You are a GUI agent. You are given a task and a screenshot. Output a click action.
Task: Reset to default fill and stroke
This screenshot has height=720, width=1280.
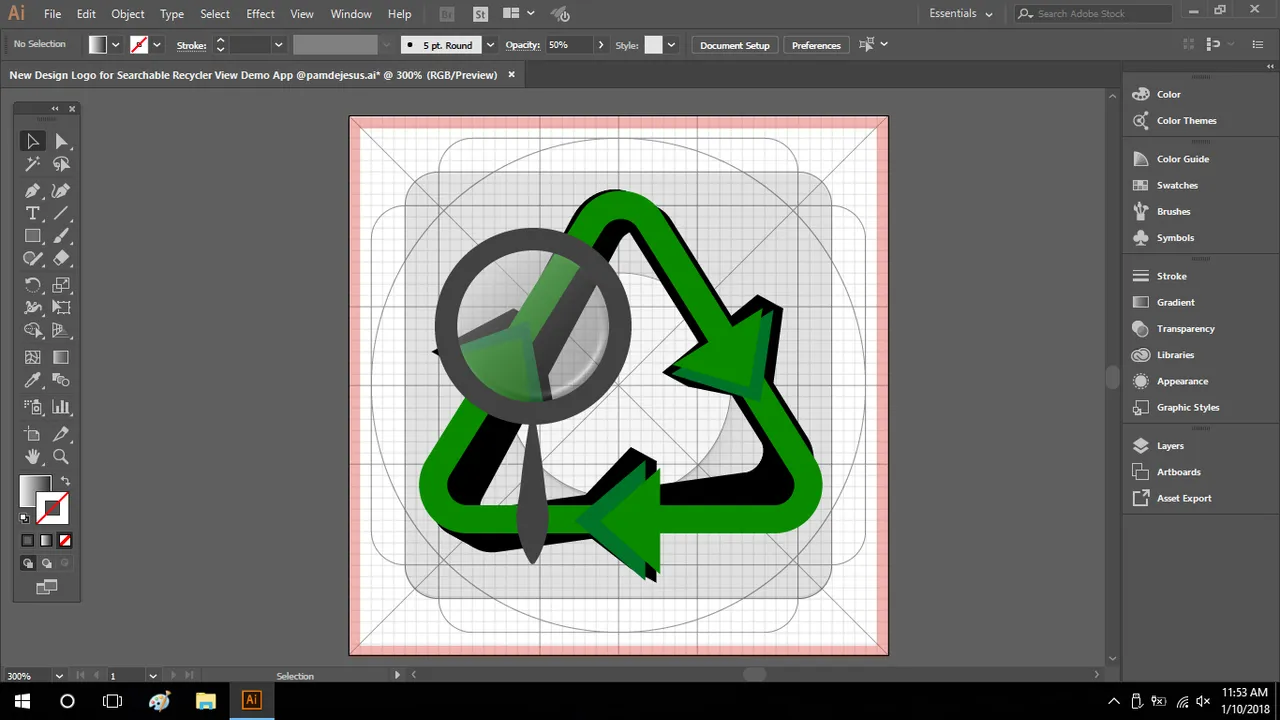(x=24, y=518)
